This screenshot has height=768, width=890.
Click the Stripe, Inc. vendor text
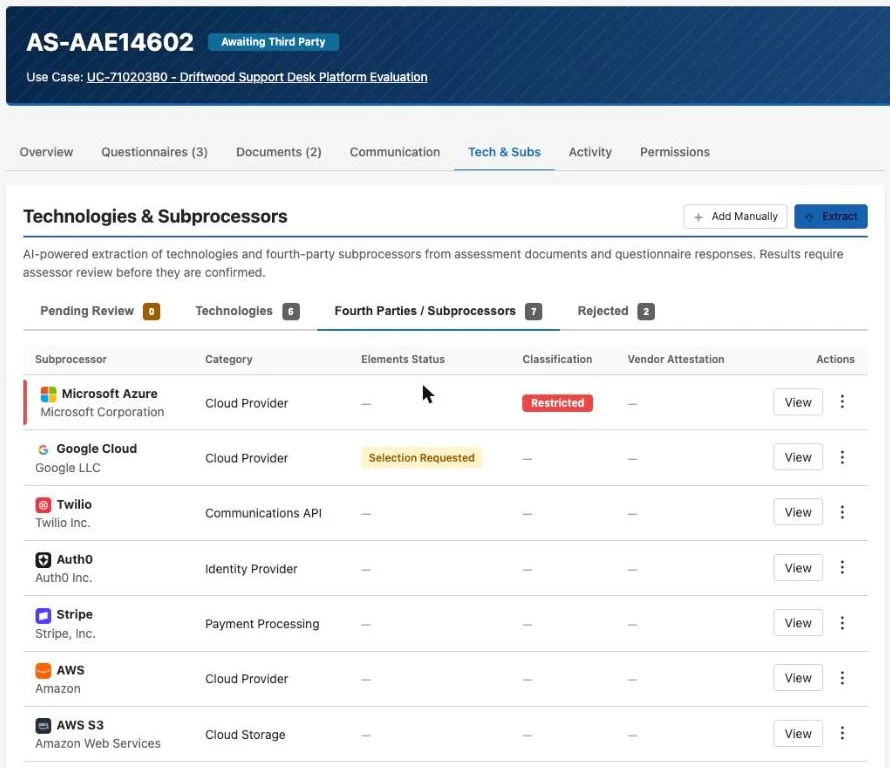click(65, 633)
